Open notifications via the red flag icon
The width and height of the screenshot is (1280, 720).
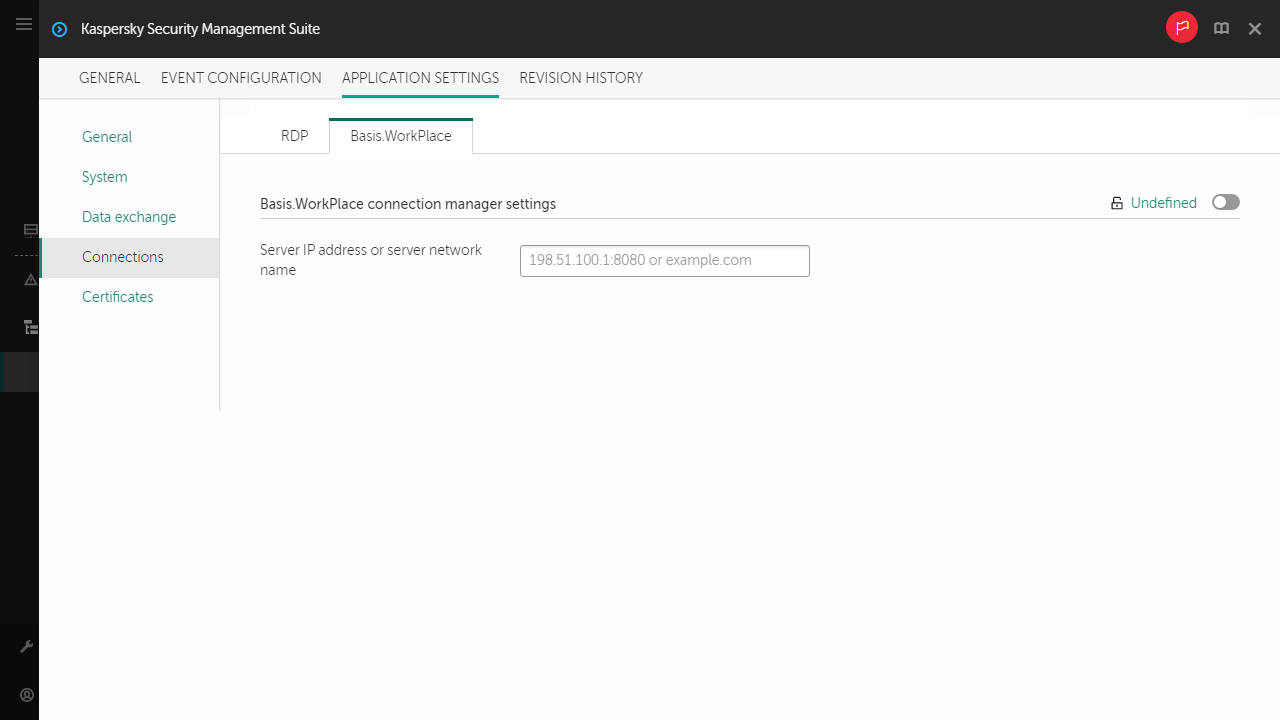pyautogui.click(x=1181, y=27)
